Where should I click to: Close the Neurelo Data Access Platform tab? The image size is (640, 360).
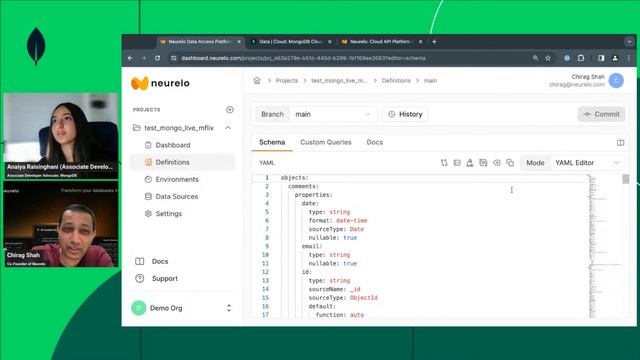[239, 42]
